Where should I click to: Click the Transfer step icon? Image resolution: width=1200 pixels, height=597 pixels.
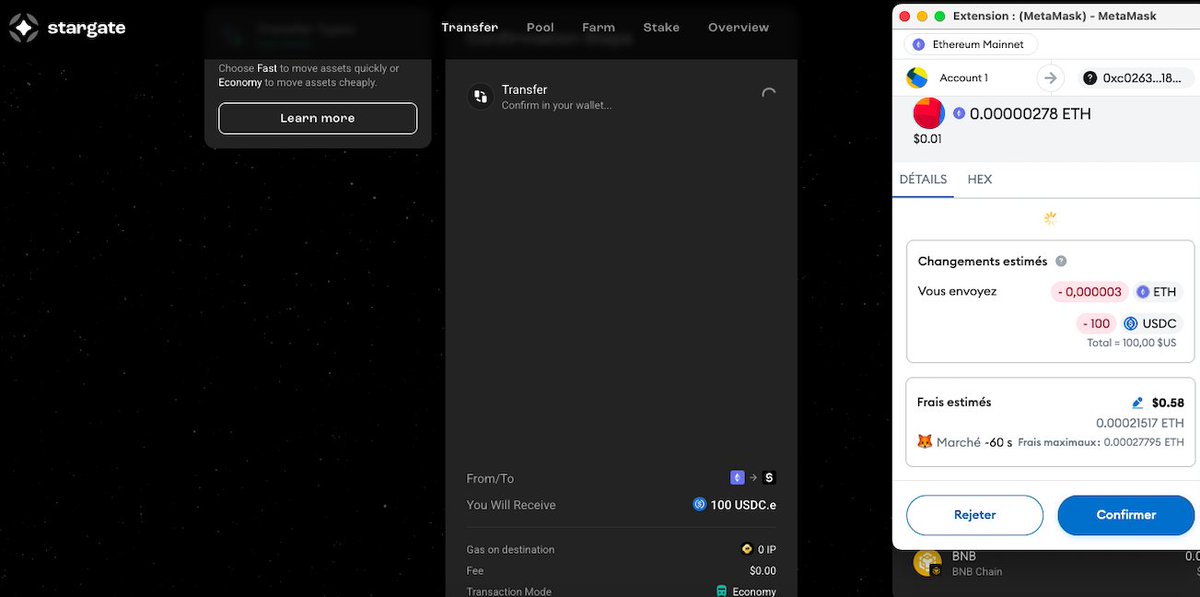click(481, 96)
